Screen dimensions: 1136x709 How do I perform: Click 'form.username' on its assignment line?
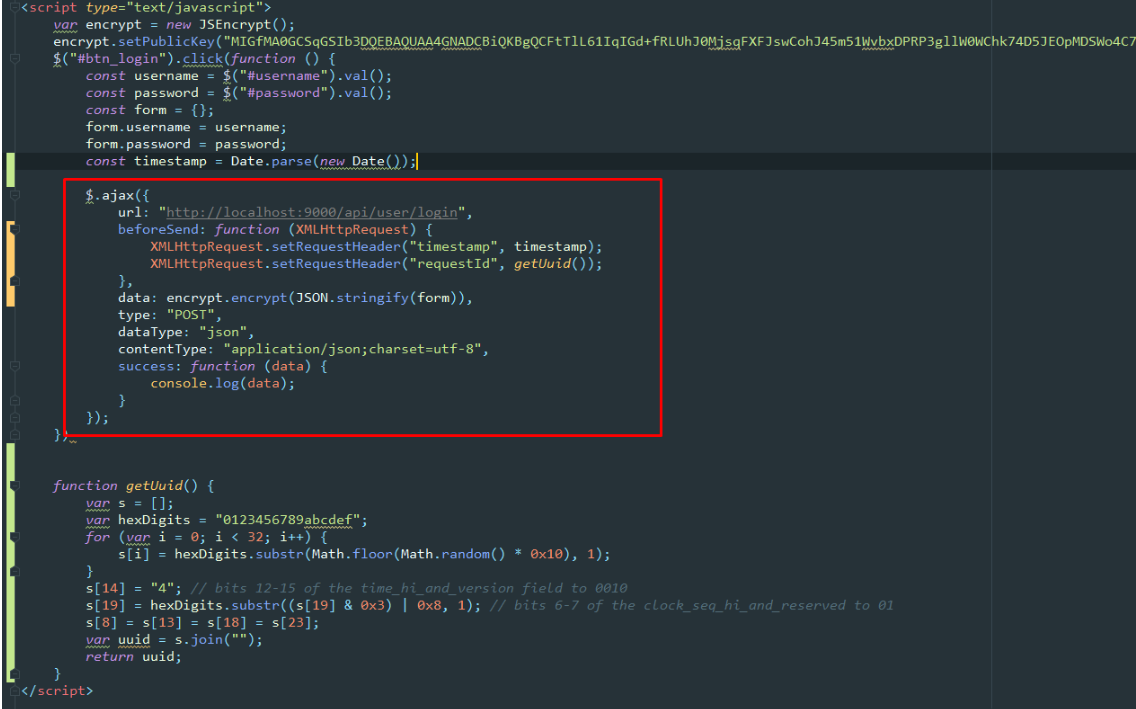pyautogui.click(x=138, y=127)
